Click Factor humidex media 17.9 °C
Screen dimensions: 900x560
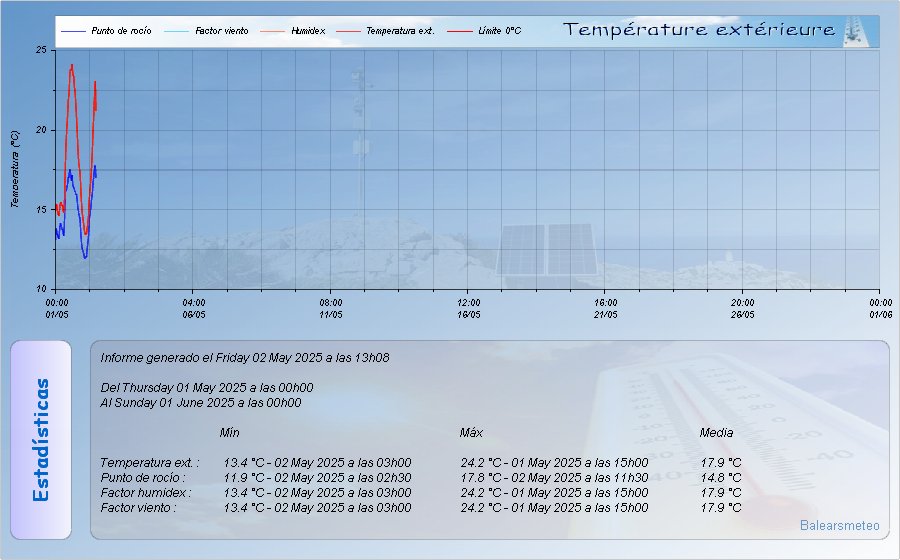pos(721,492)
